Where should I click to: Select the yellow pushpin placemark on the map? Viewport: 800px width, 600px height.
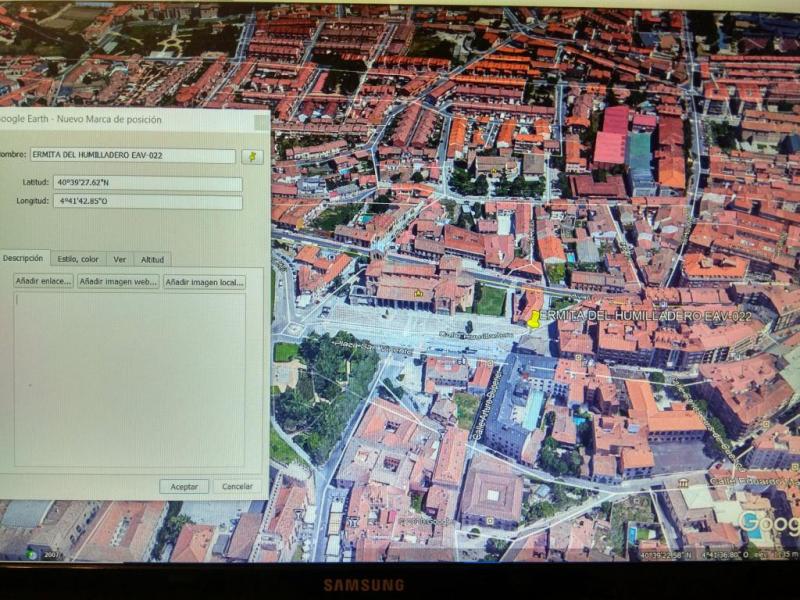point(534,319)
